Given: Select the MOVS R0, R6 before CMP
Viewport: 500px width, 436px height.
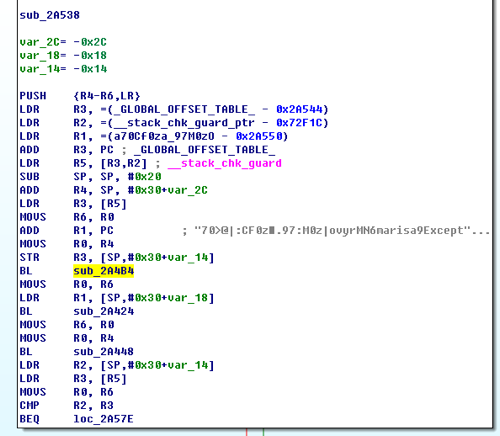Looking at the screenshot, I should pos(67,392).
